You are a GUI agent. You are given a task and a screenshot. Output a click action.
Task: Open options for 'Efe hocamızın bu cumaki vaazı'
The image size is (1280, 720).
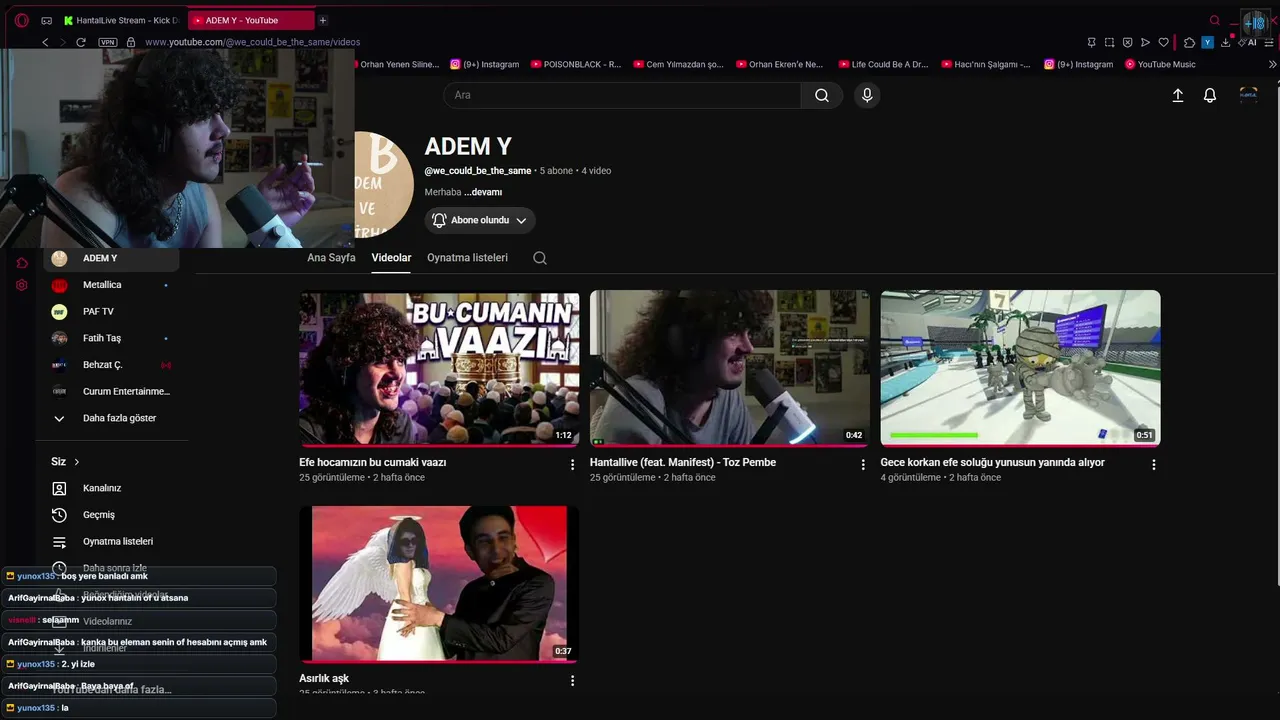(573, 465)
